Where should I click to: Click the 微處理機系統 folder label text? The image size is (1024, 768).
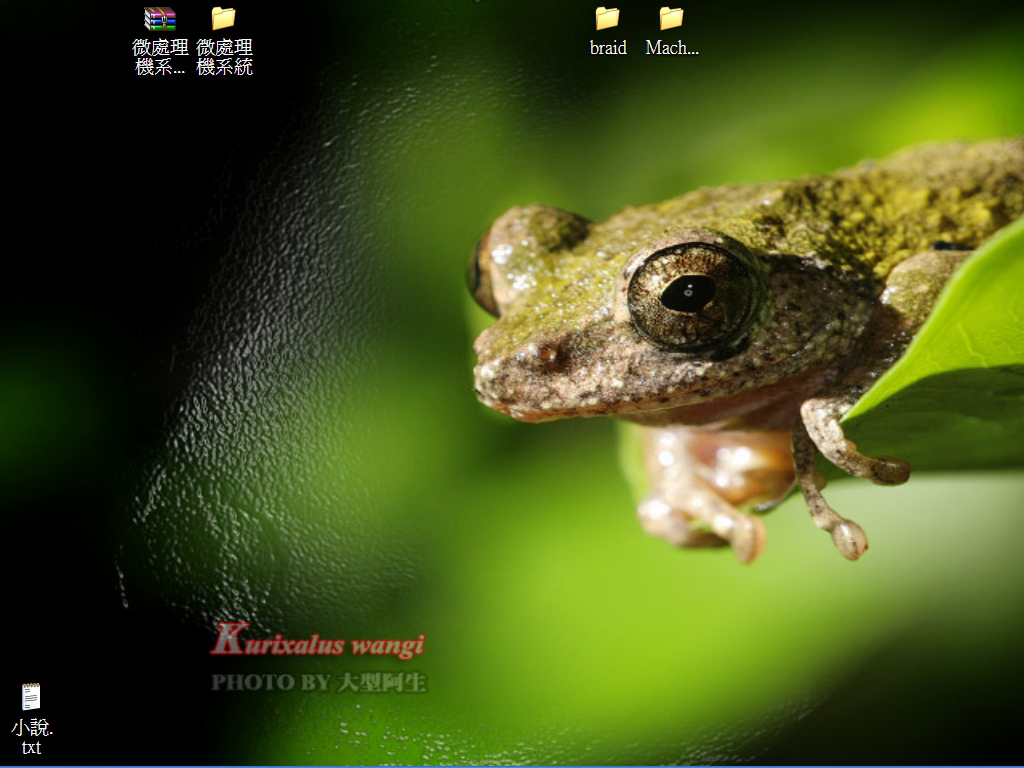point(224,57)
